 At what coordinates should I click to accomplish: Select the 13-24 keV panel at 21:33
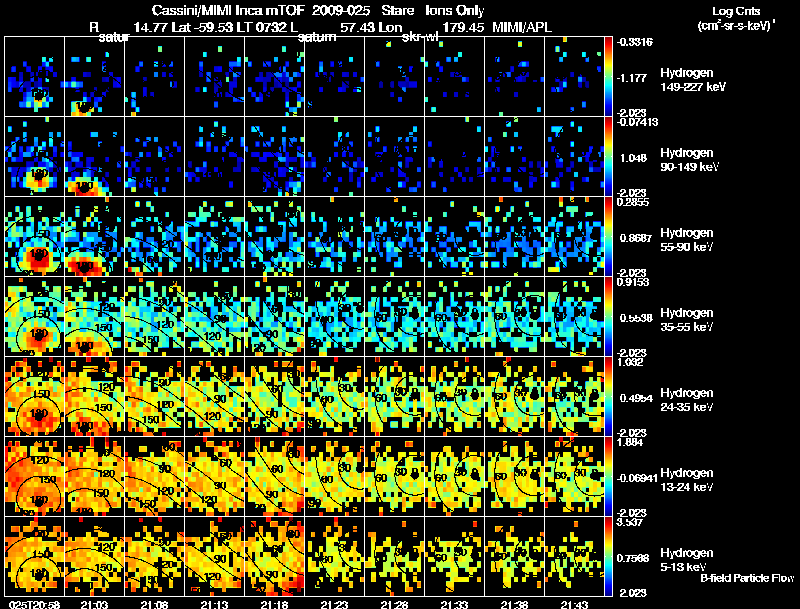(454, 477)
